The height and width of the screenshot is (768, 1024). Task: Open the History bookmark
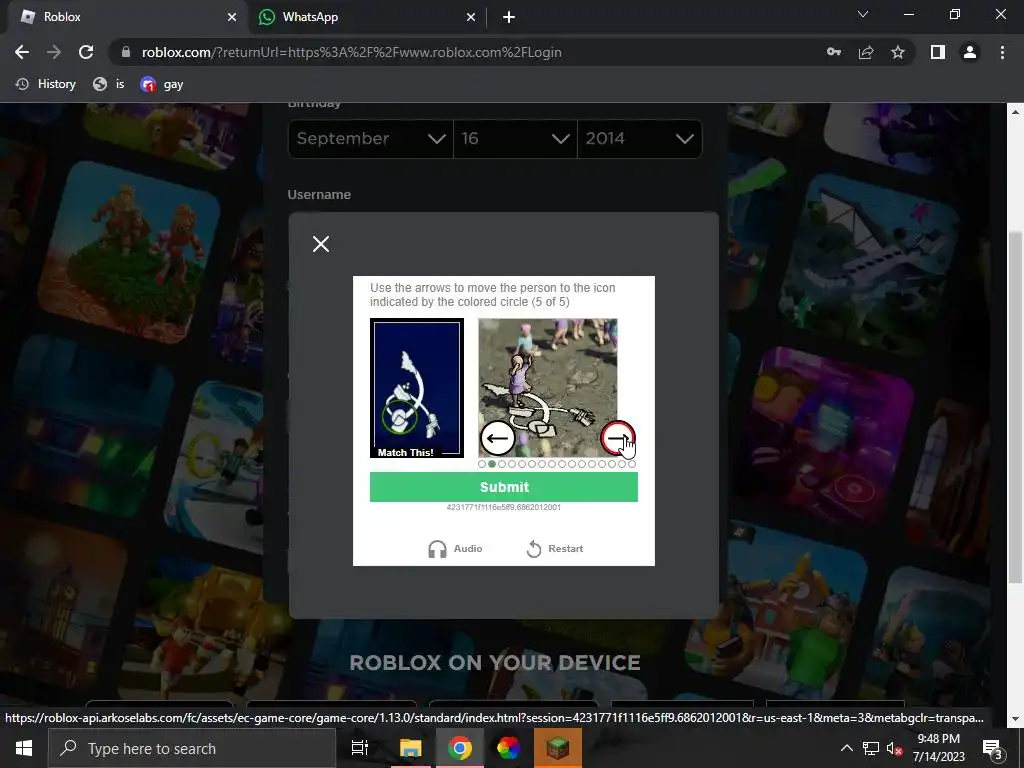46,84
